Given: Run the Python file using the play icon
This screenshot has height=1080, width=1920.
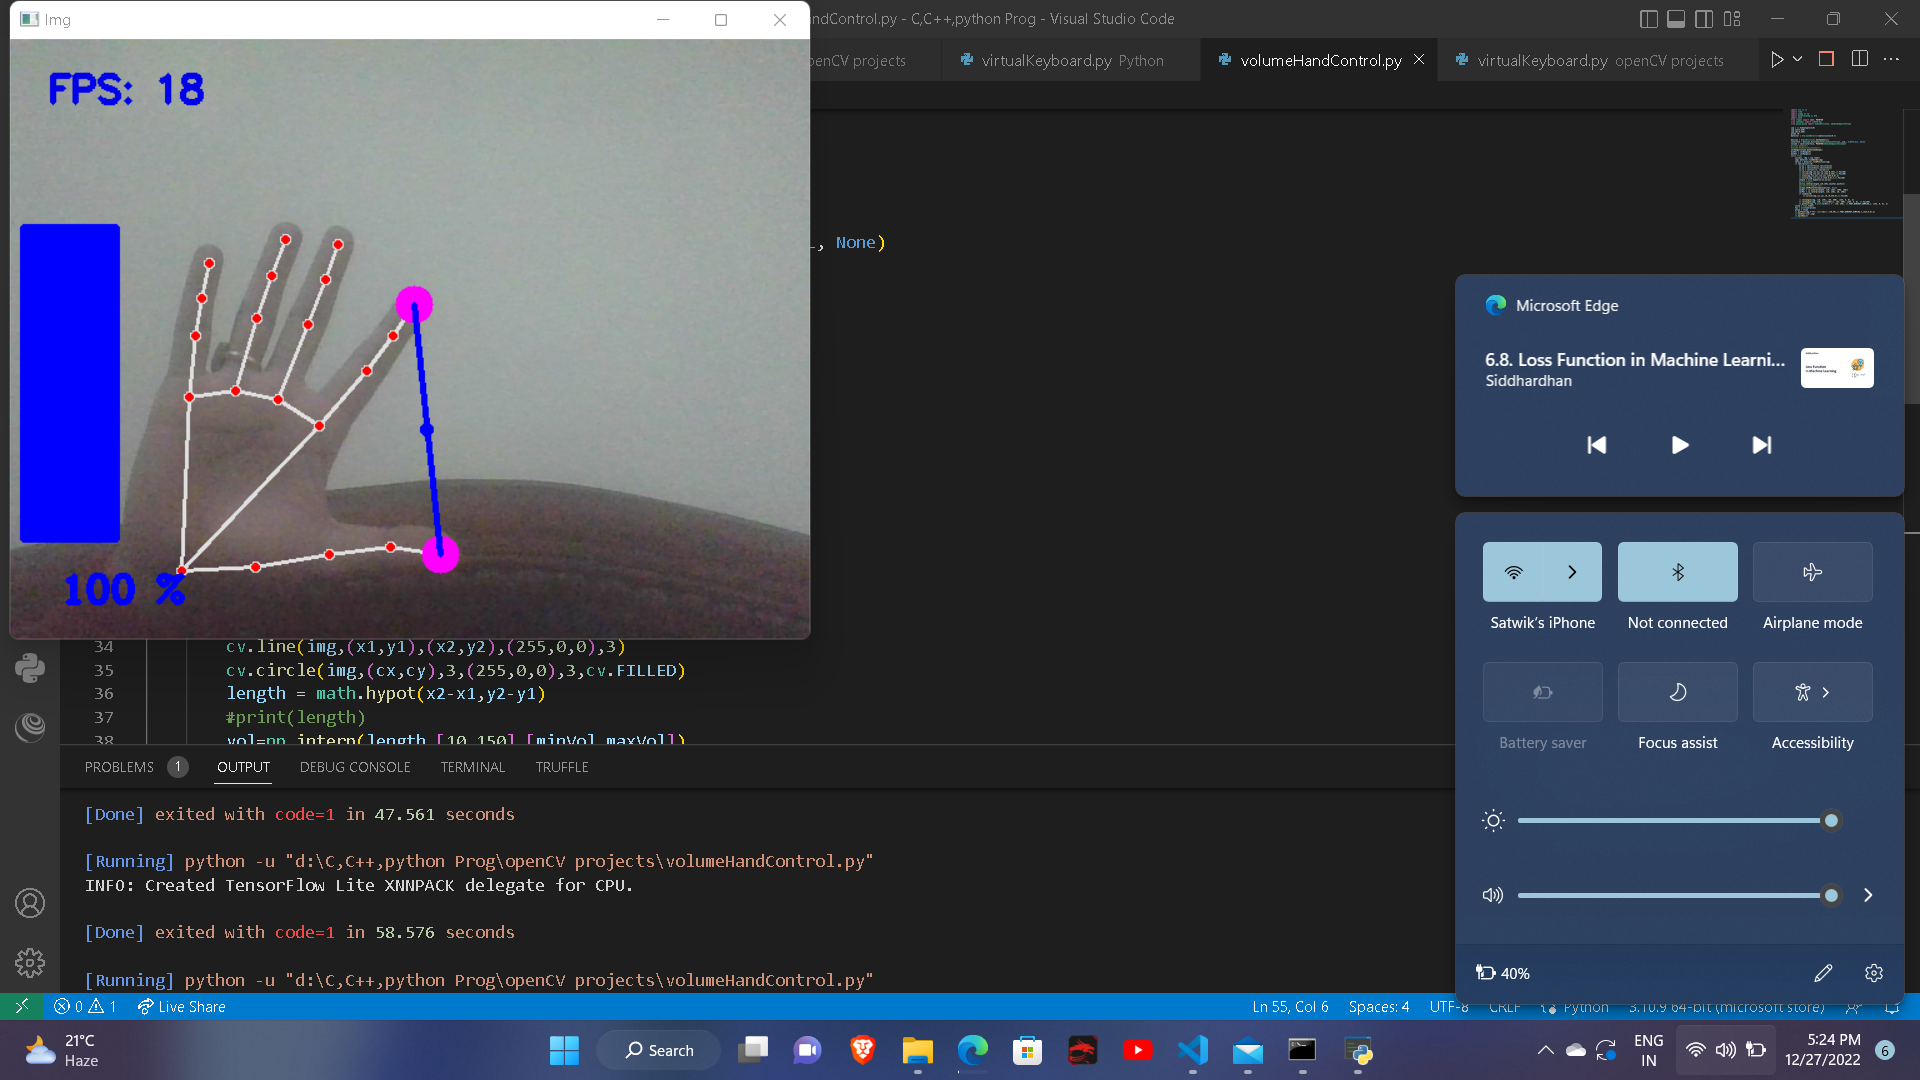Looking at the screenshot, I should coord(1778,59).
